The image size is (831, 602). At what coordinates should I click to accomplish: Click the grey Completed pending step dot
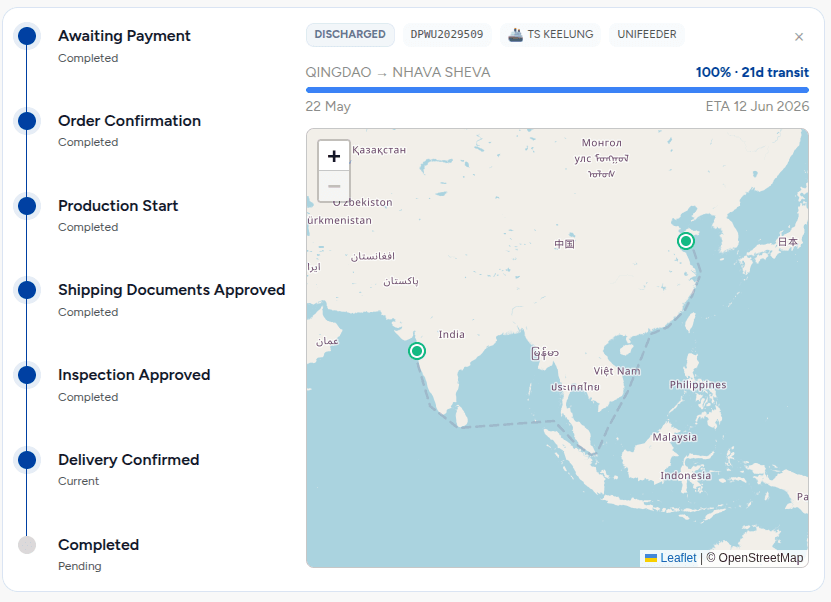coord(27,545)
